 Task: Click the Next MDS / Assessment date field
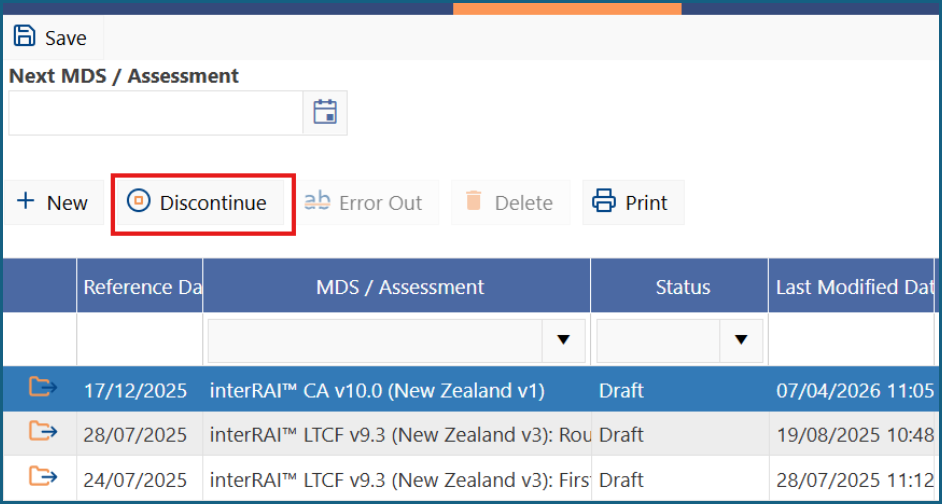tap(156, 113)
